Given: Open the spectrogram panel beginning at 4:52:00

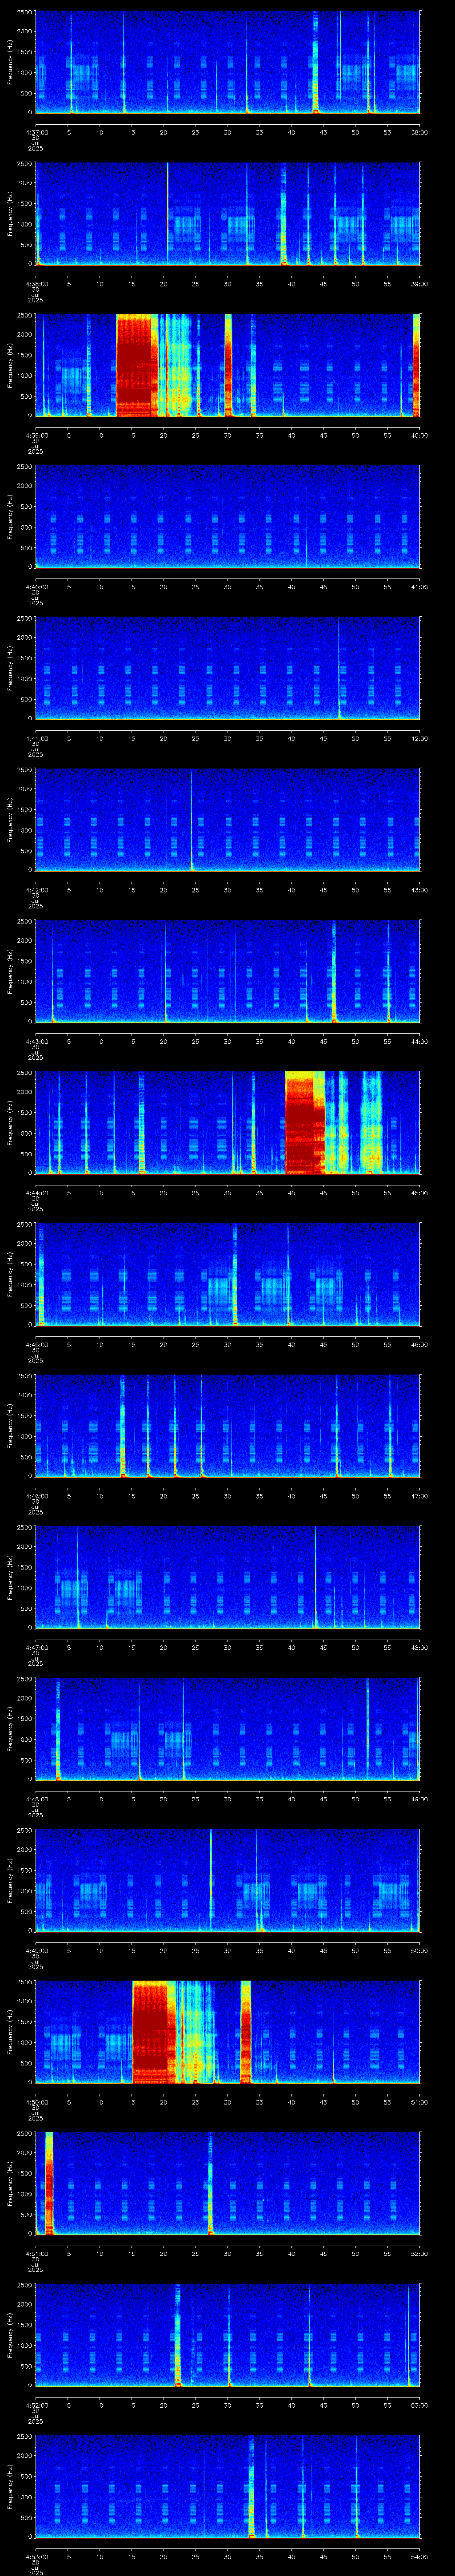Looking at the screenshot, I should click(228, 2334).
